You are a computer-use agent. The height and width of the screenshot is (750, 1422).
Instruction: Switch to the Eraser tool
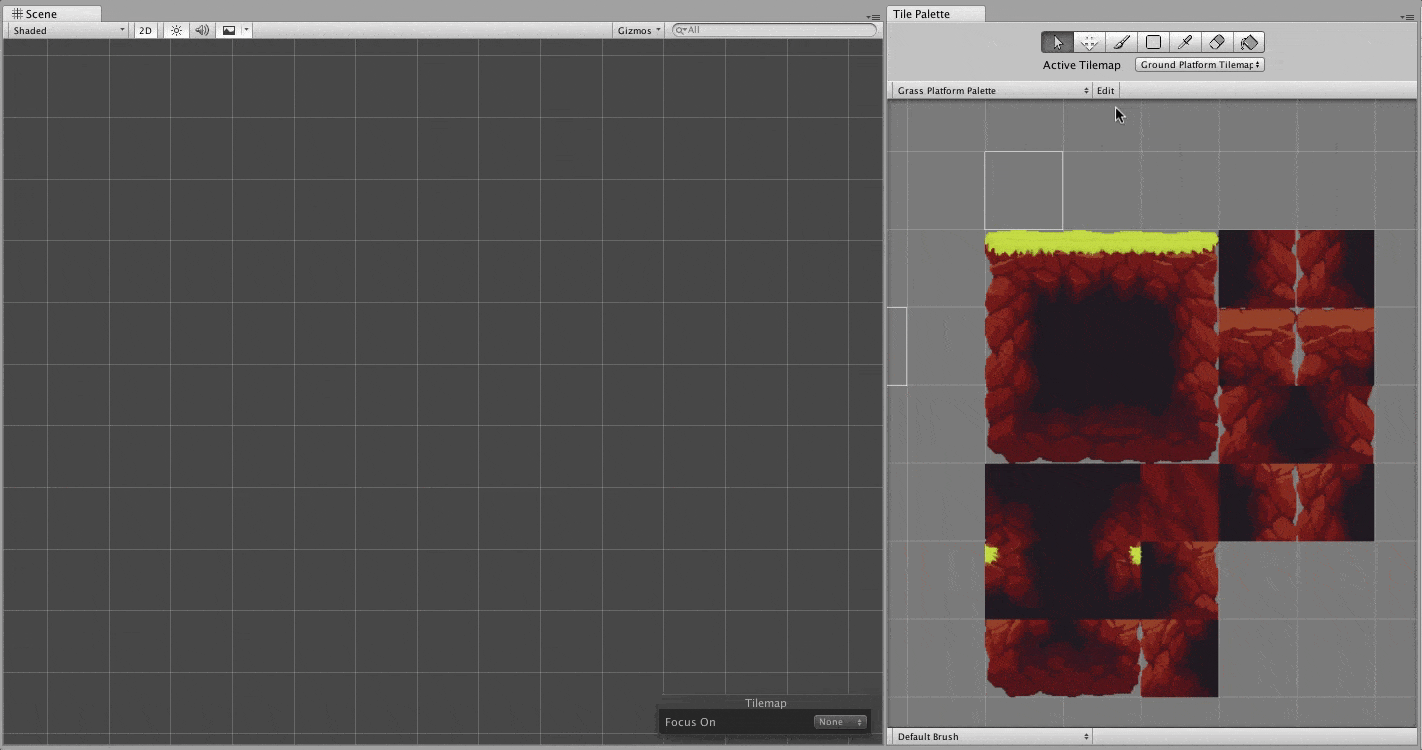[1217, 42]
